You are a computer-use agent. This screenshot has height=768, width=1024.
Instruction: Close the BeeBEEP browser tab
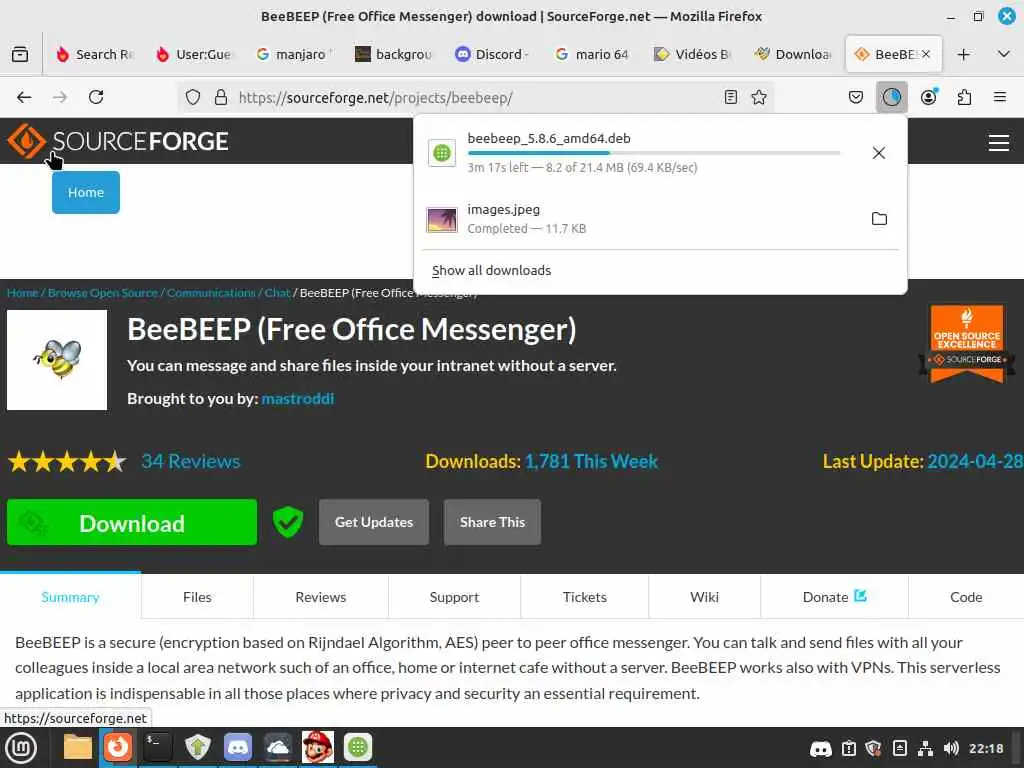(x=925, y=54)
